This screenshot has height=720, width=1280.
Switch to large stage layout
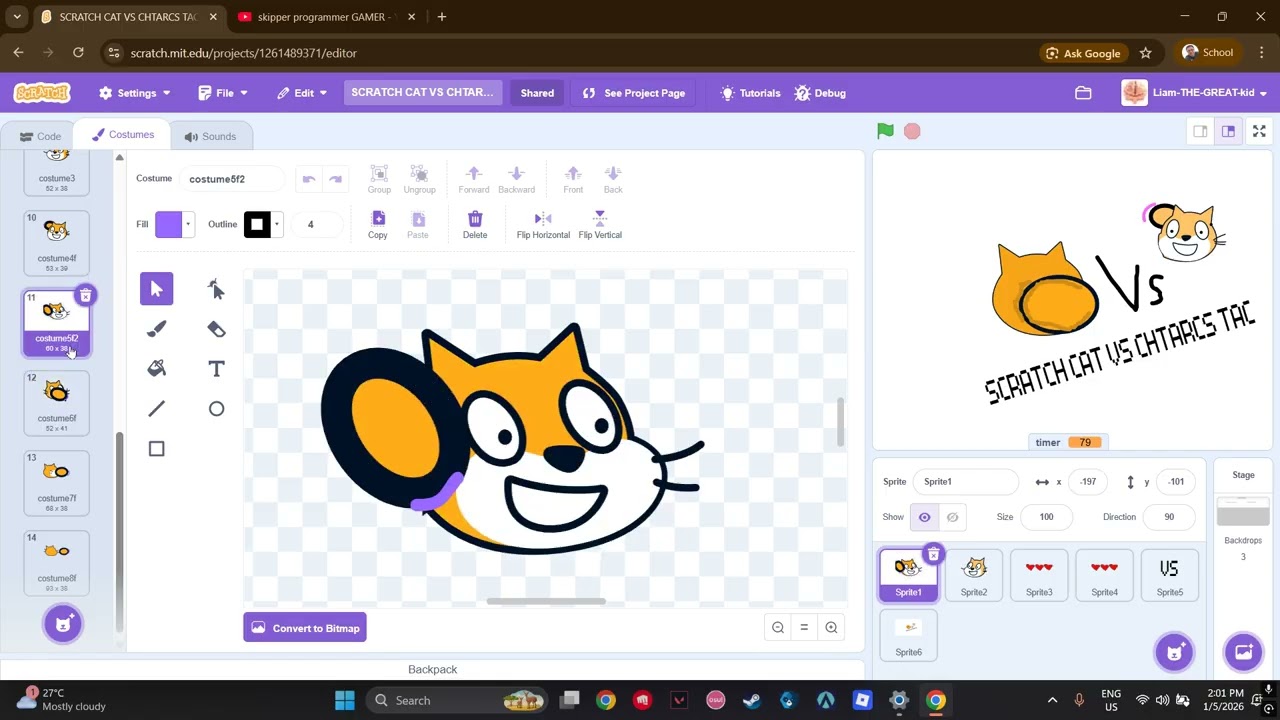pyautogui.click(x=1228, y=131)
